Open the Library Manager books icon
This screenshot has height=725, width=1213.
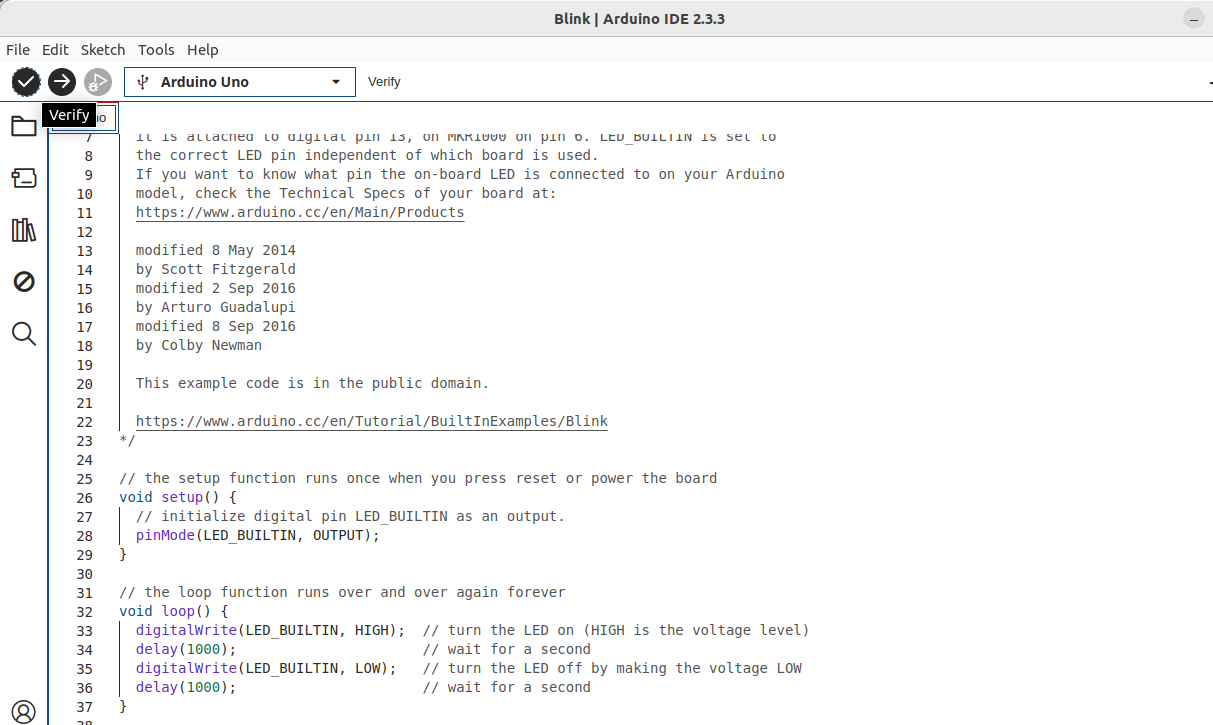click(24, 230)
